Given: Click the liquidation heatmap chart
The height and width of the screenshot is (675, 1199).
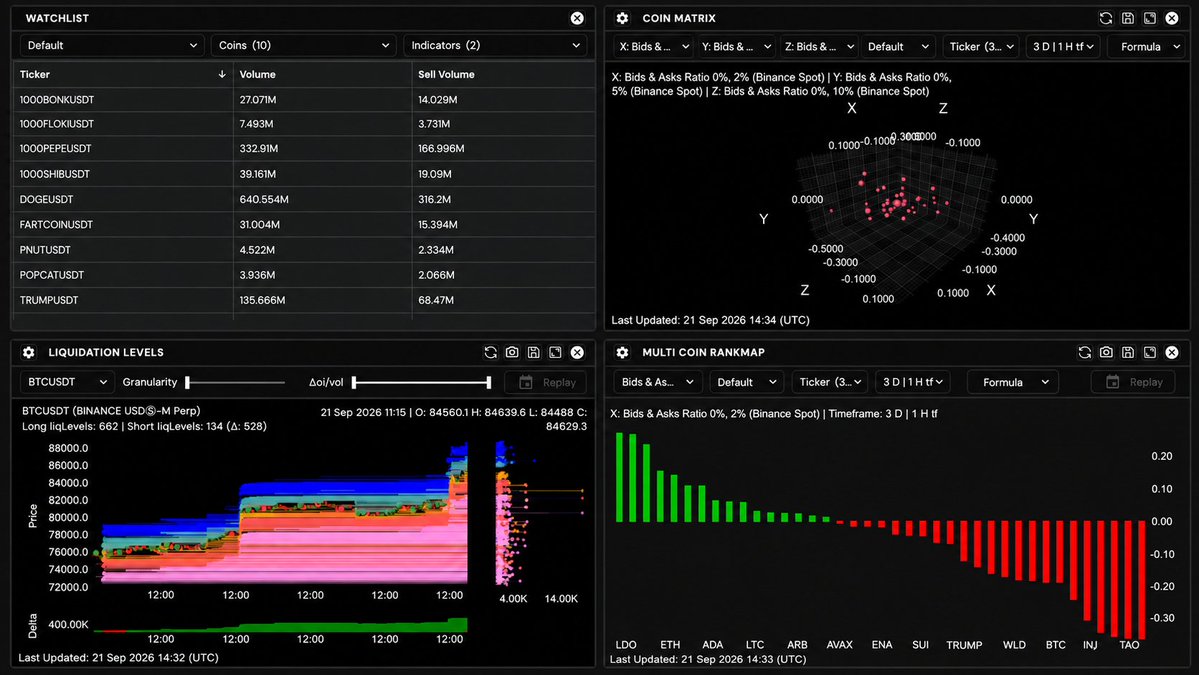Looking at the screenshot, I should coord(283,516).
